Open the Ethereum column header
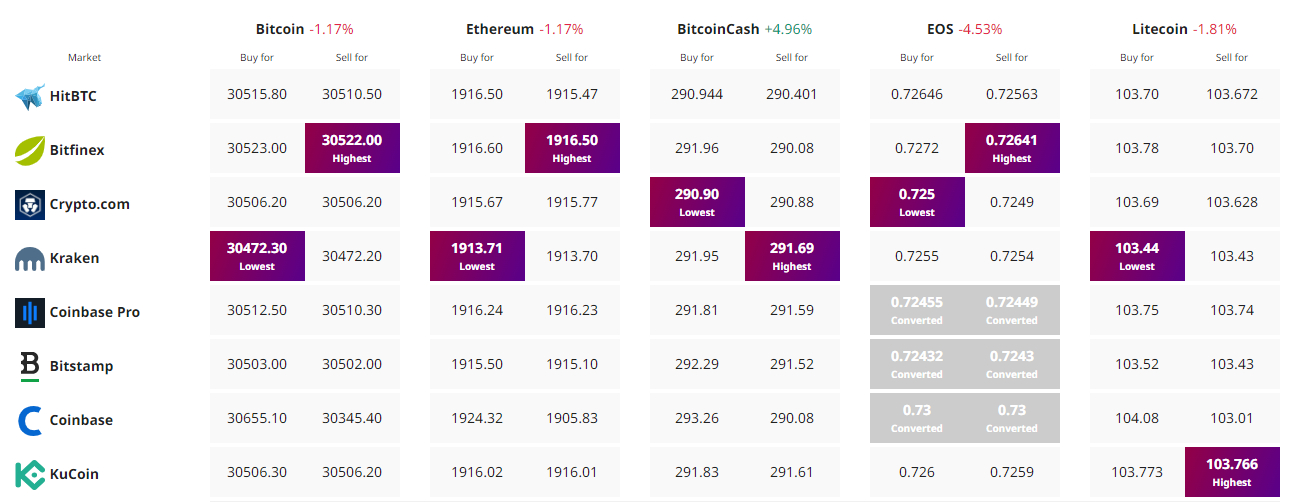 [500, 29]
